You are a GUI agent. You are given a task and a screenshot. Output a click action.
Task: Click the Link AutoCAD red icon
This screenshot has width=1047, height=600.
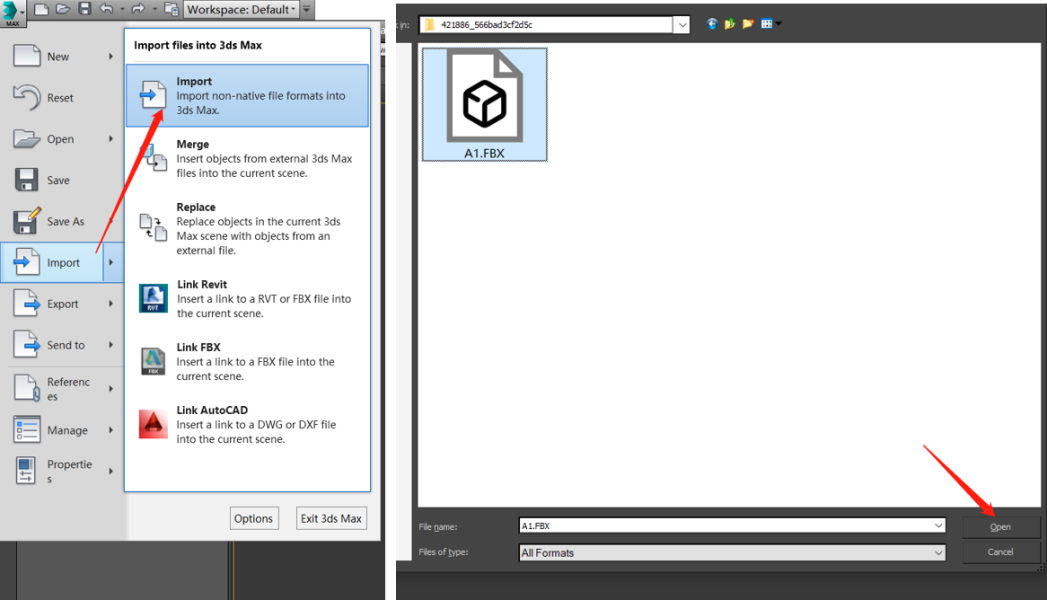tap(153, 424)
